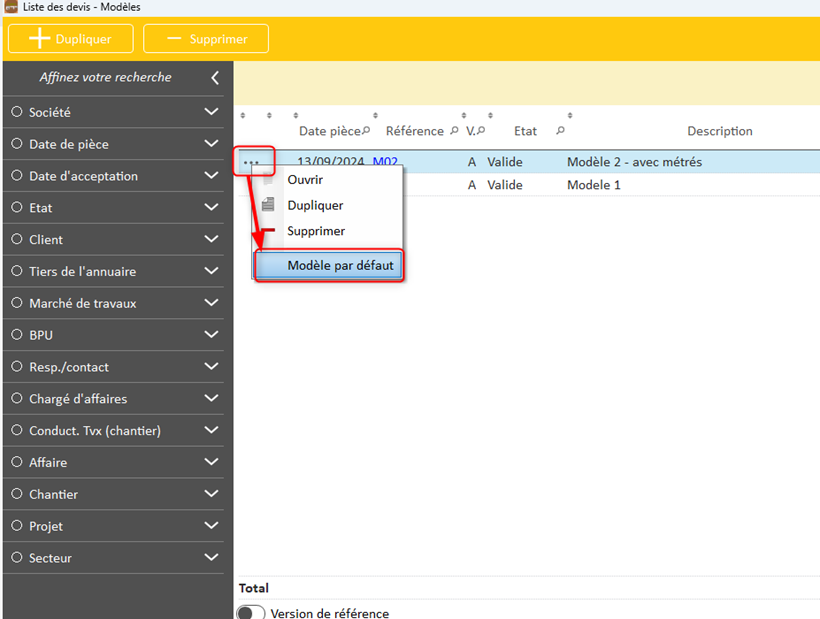Expand the Marché de travaux filter chevron
This screenshot has height=619, width=820.
click(211, 303)
